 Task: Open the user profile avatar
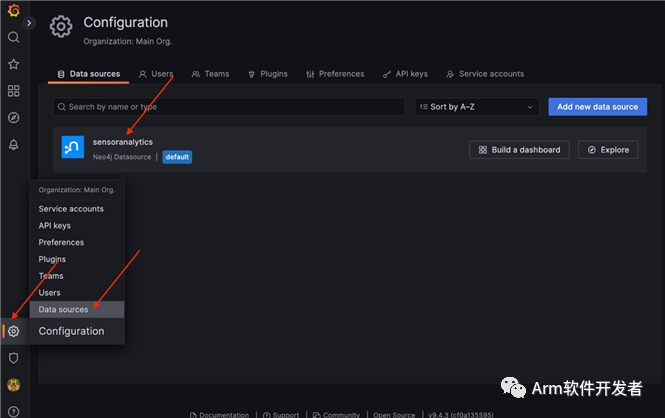point(14,385)
